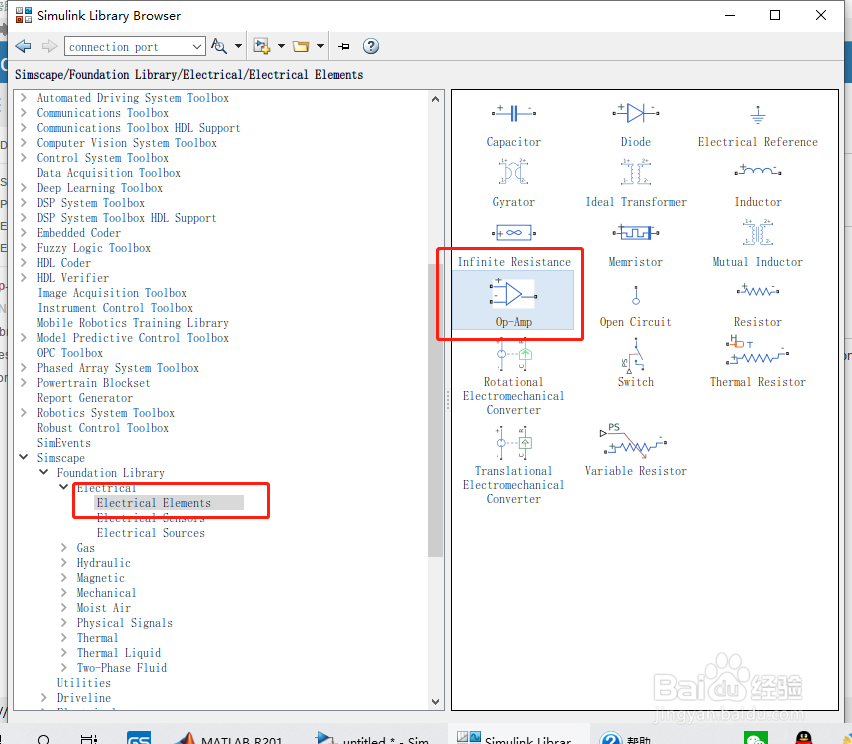This screenshot has width=852, height=744.
Task: Click the new model toolbar icon
Action: click(x=262, y=46)
